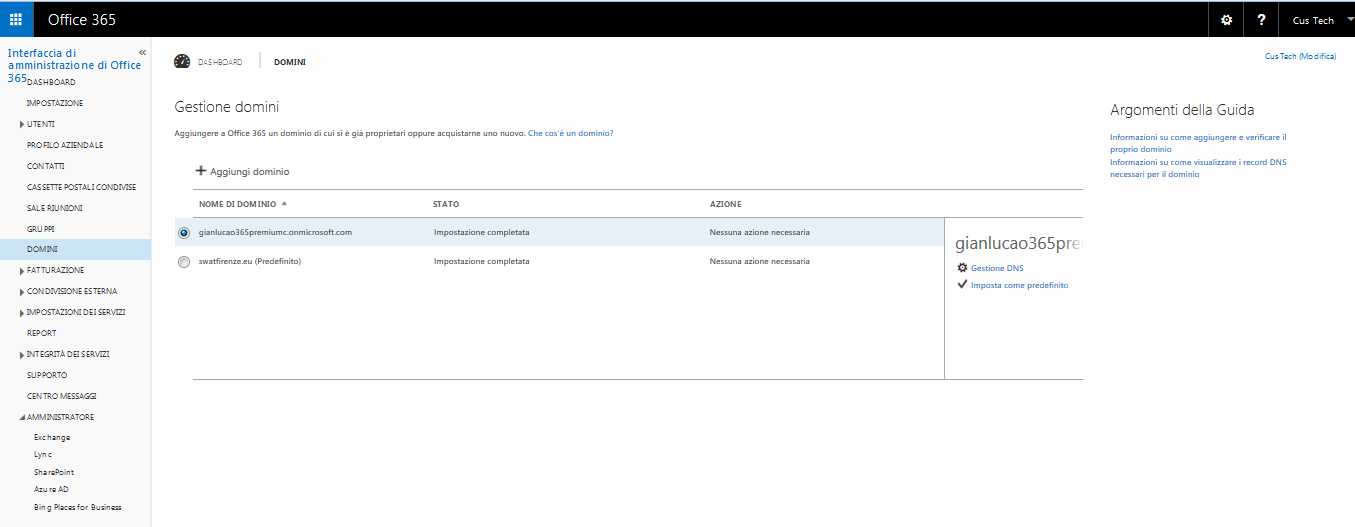The image size is (1355, 527).
Task: Click AZIONE column header
Action: tap(726, 204)
